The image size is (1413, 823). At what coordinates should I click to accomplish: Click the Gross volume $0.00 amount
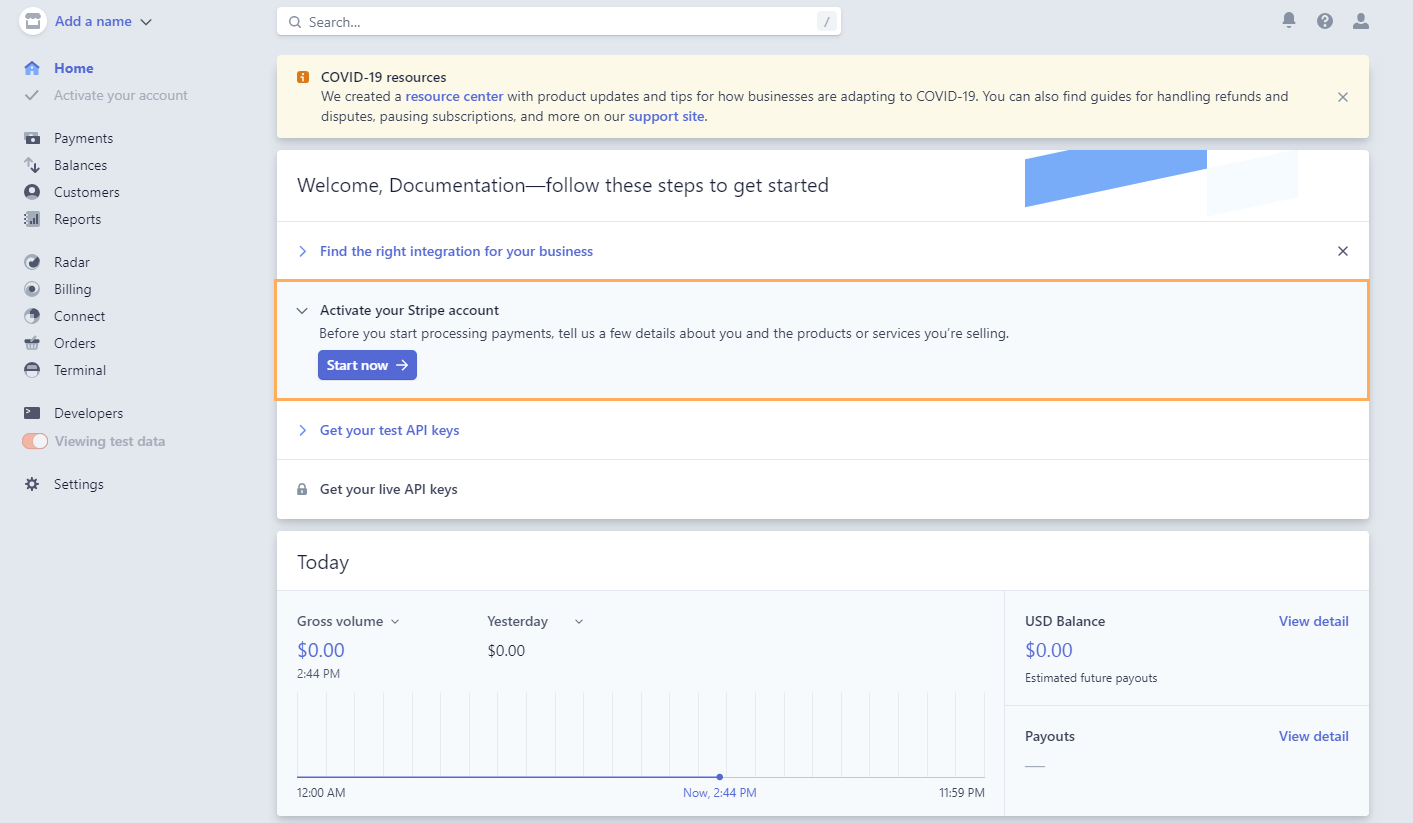(x=321, y=650)
